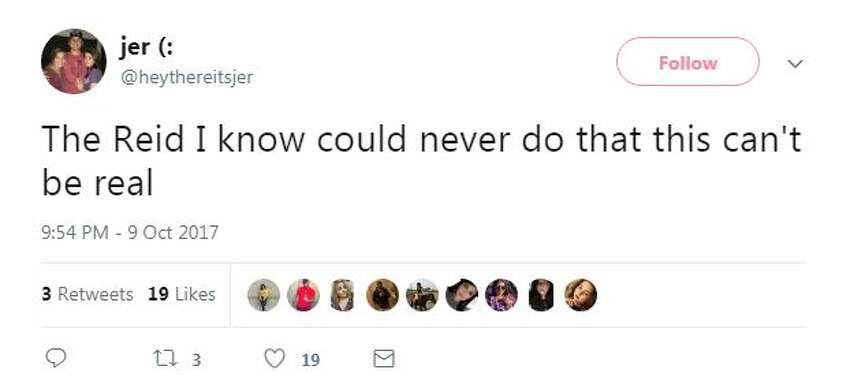Open second liker avatar in red shirt
The height and width of the screenshot is (392, 850).
[303, 295]
